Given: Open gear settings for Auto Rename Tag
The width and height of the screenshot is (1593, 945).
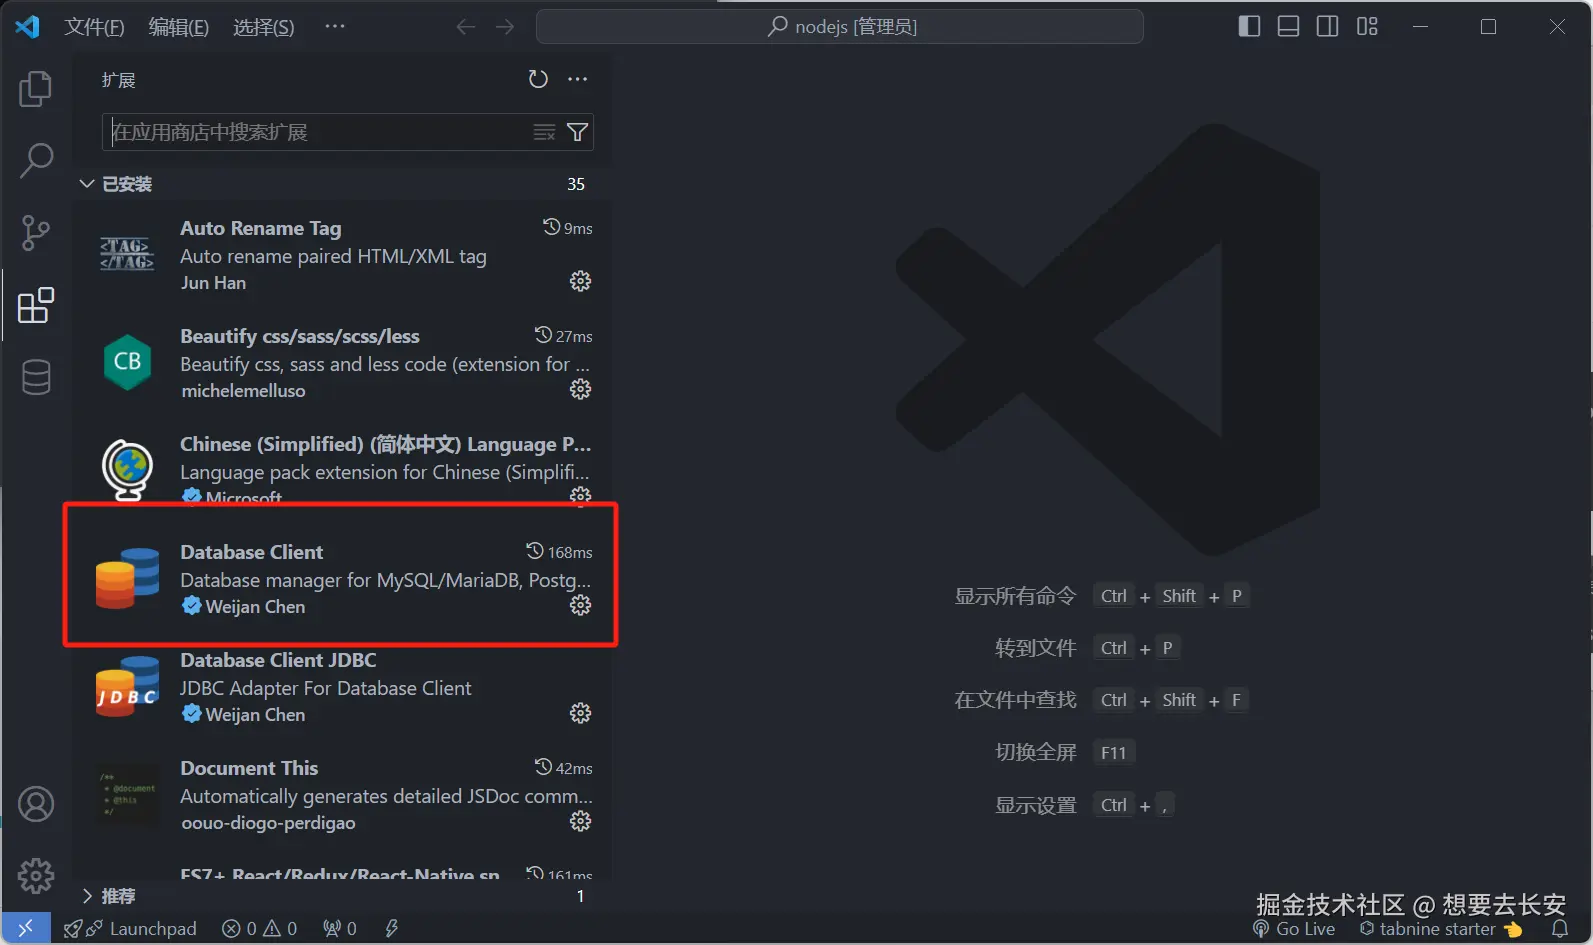Looking at the screenshot, I should (x=580, y=281).
